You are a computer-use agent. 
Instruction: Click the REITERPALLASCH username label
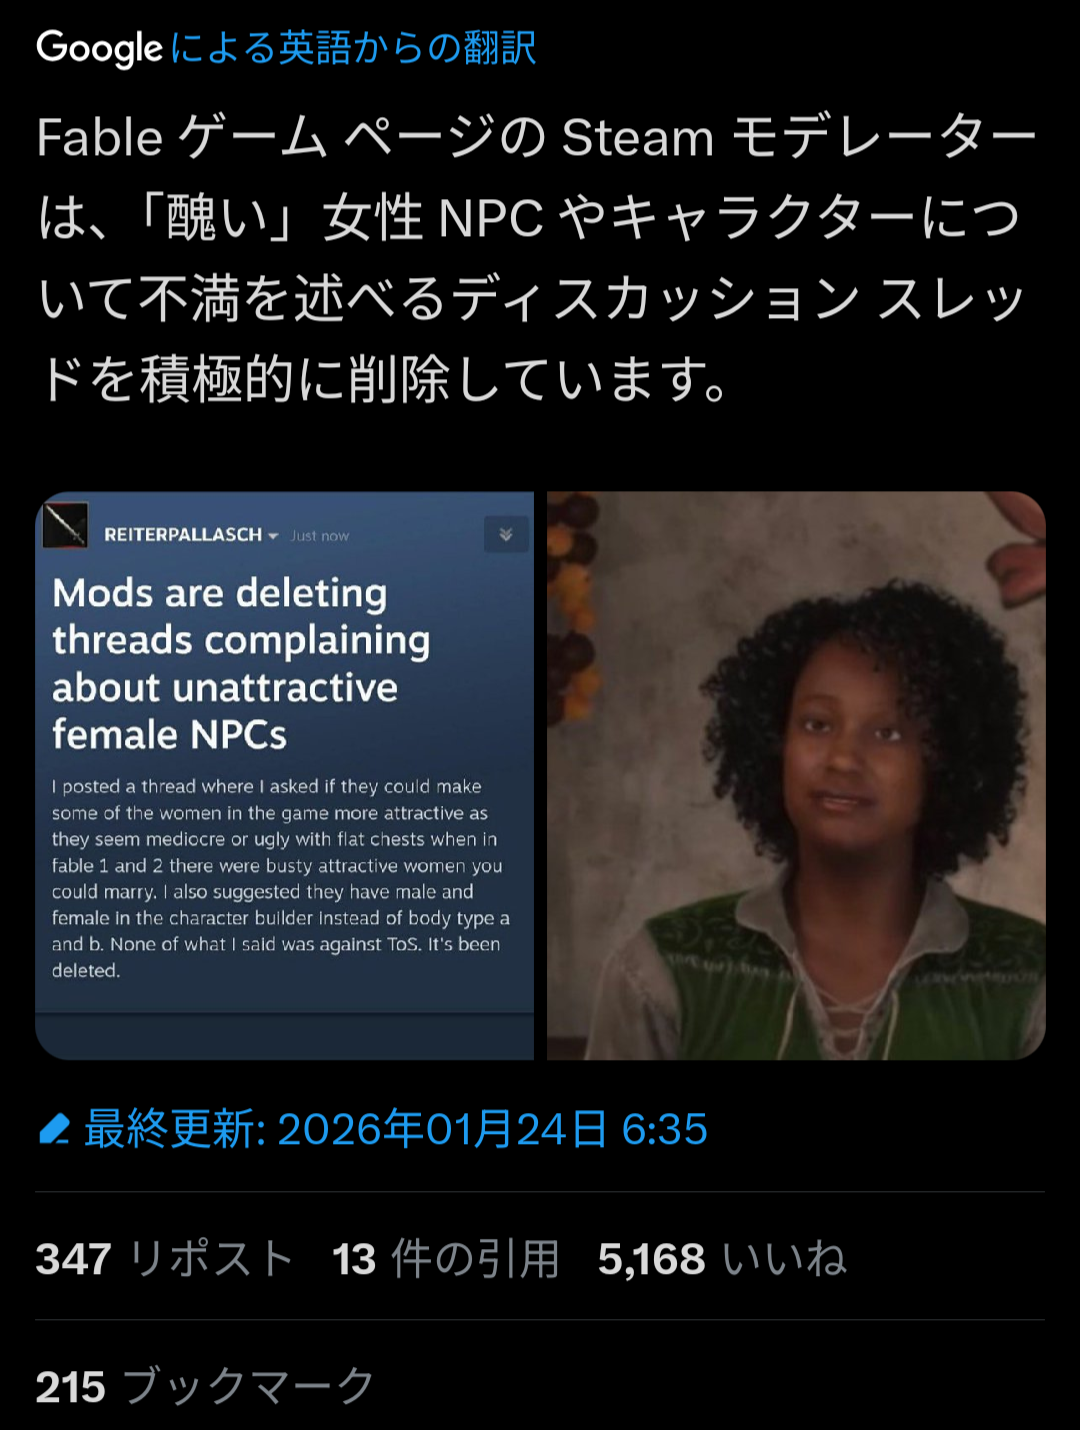click(183, 535)
